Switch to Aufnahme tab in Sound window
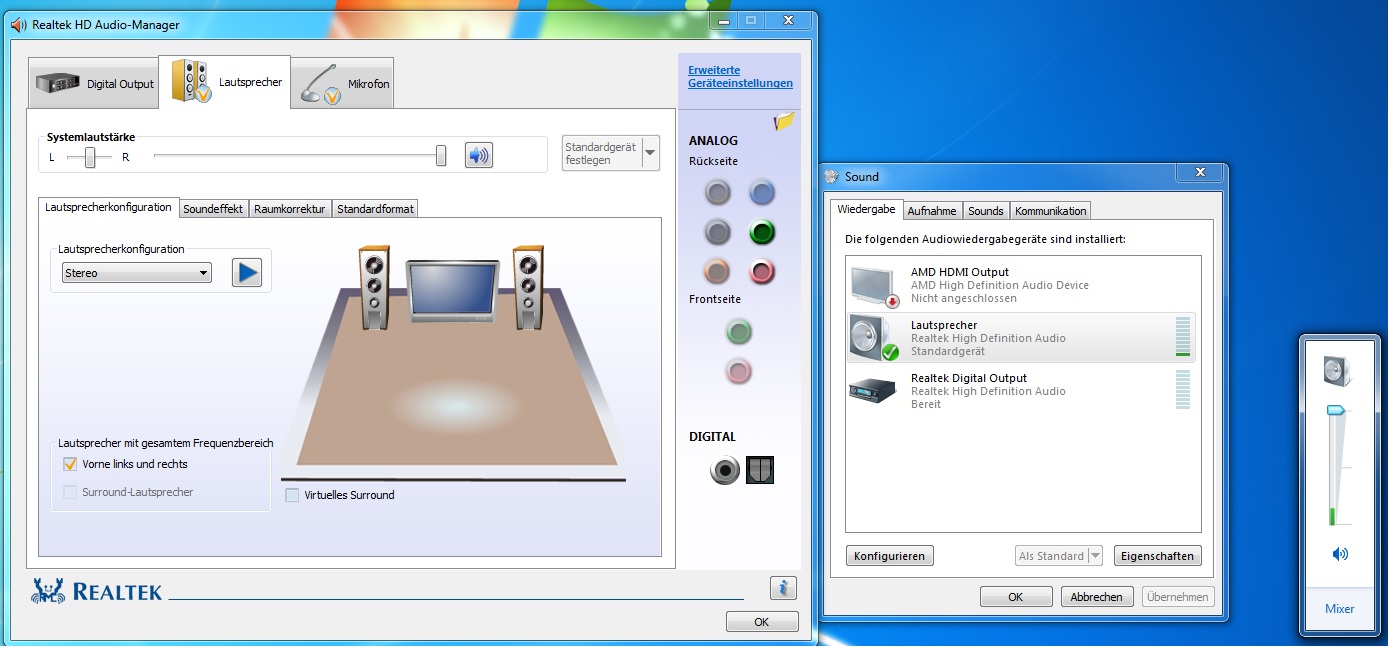The image size is (1388, 648). click(932, 211)
